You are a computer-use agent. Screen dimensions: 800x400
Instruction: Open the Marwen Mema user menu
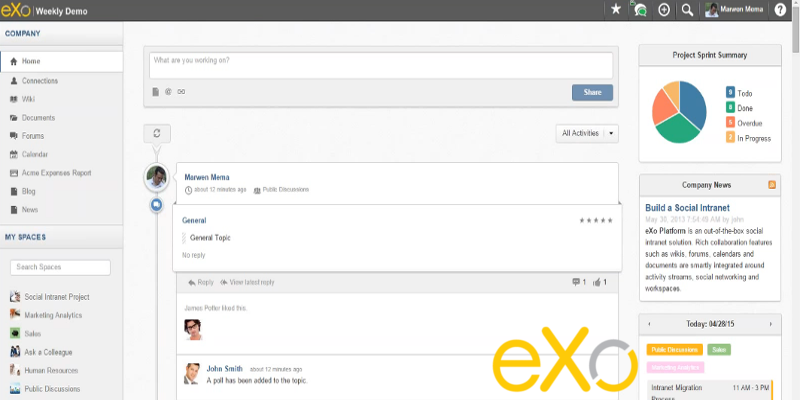point(736,10)
